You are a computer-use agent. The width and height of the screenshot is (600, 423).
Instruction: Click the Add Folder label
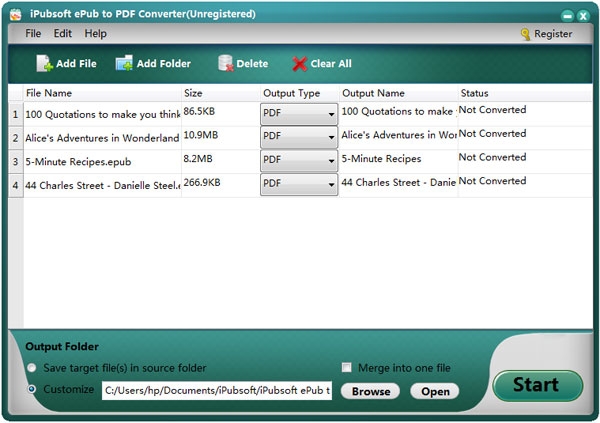164,64
